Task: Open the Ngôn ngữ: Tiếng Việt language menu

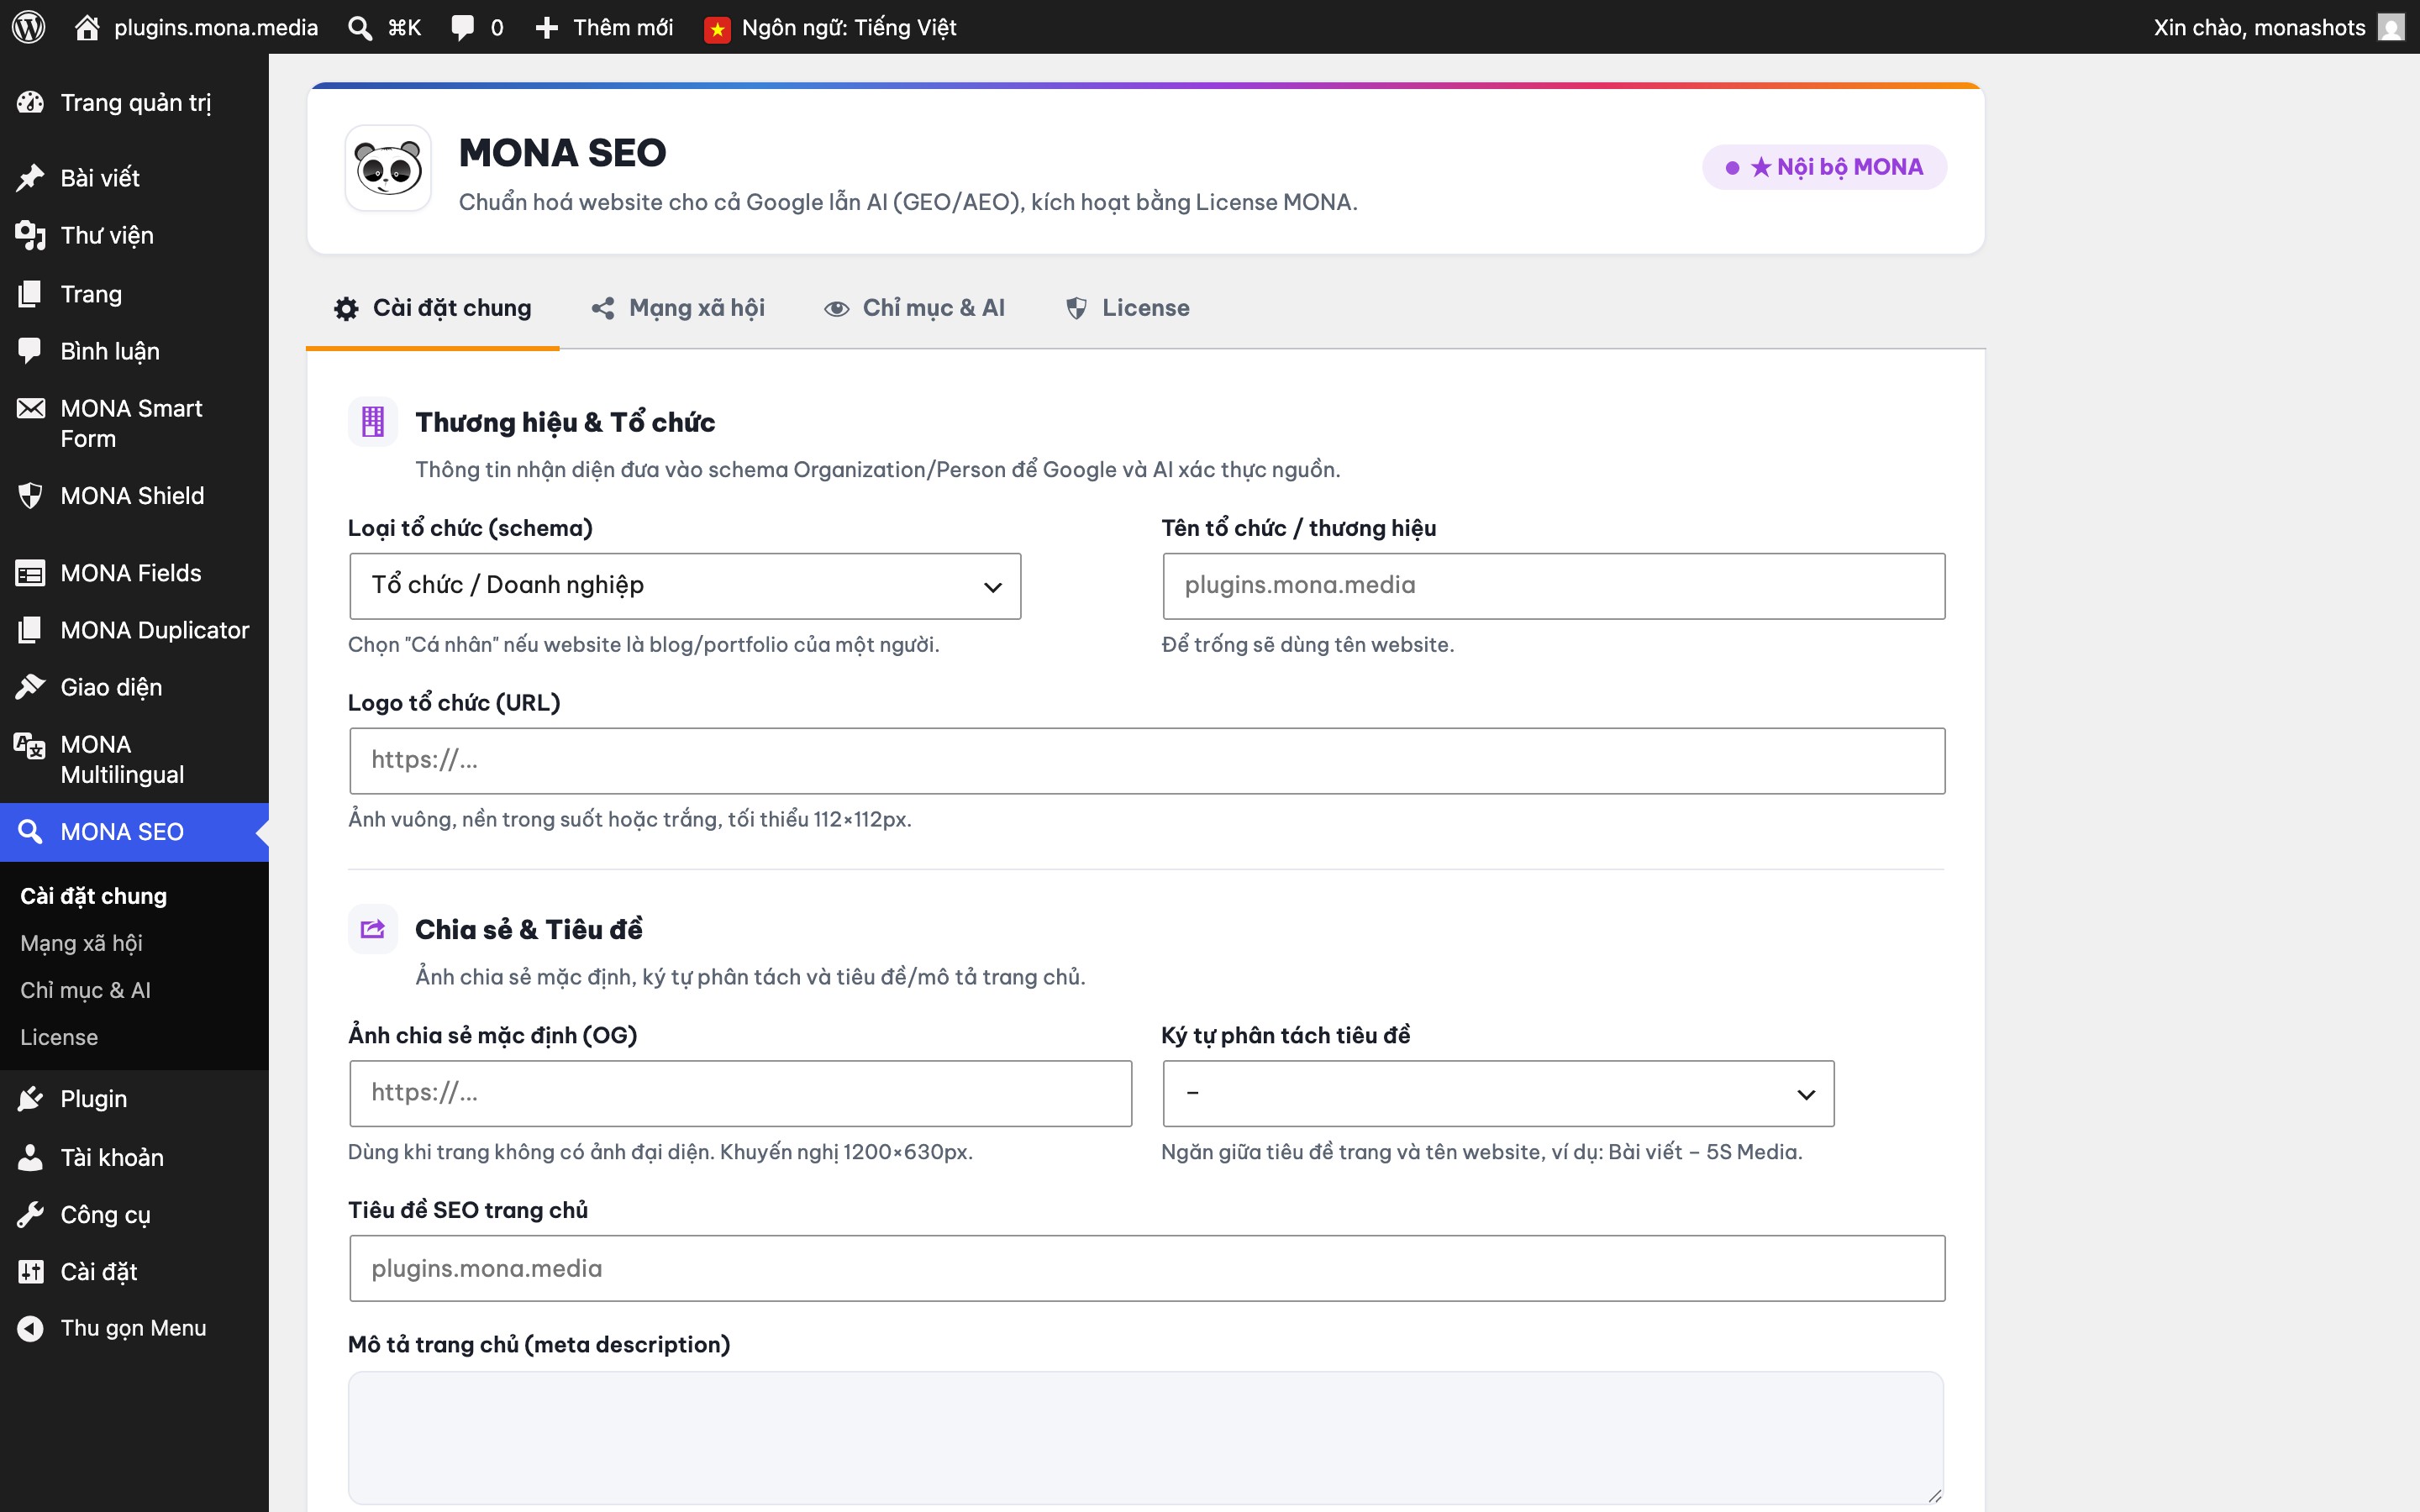Action: click(x=831, y=27)
